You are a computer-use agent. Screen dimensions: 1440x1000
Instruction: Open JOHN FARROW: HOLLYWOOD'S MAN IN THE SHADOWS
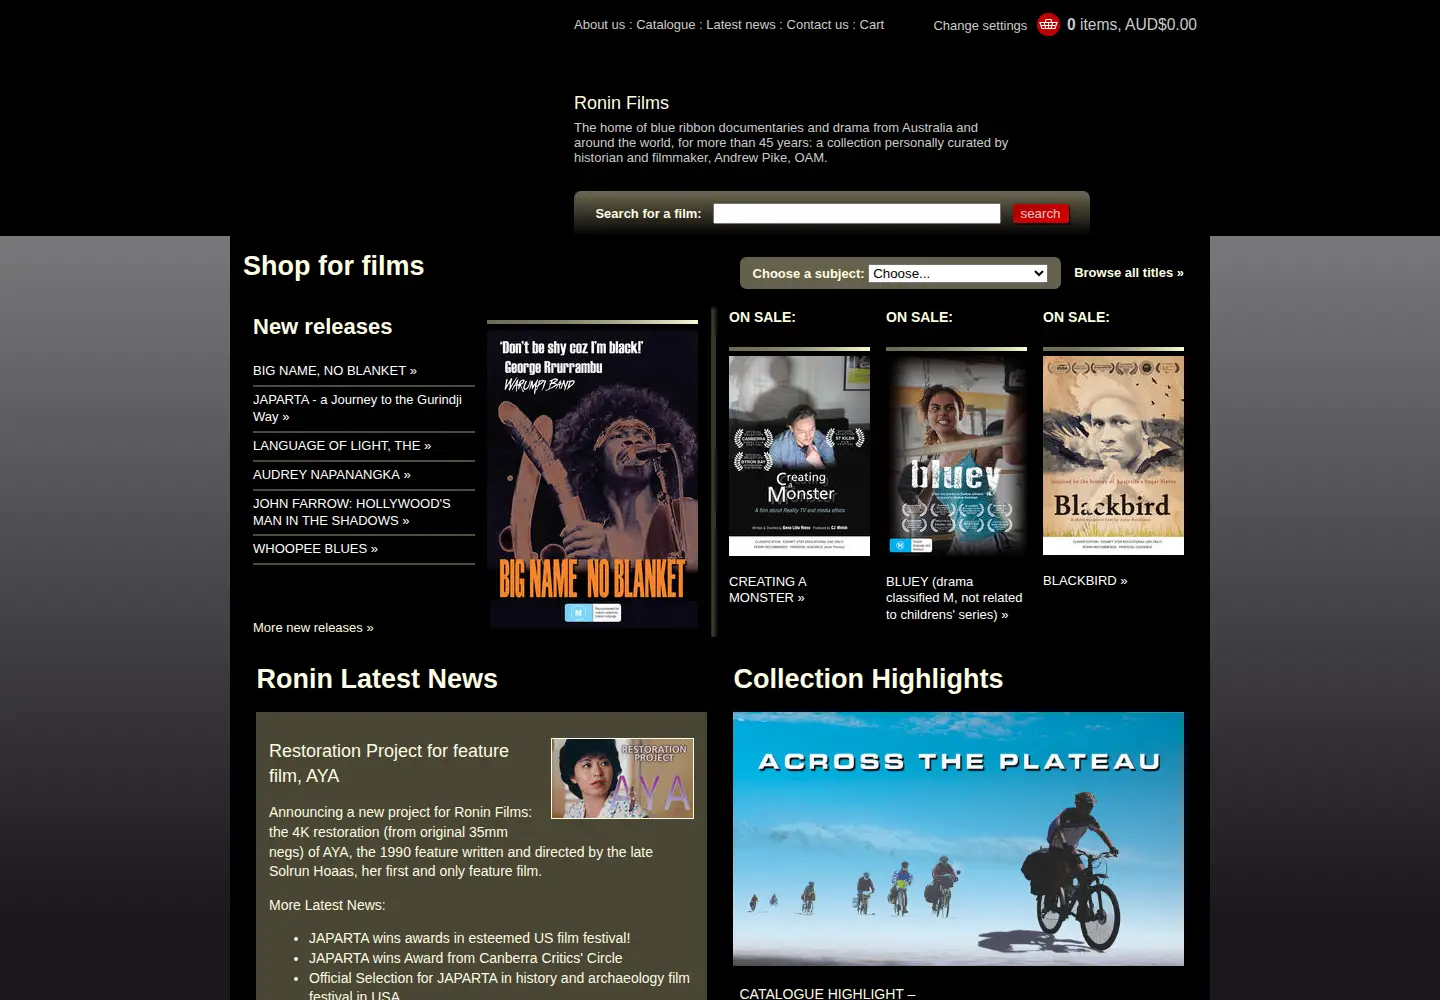tap(352, 512)
